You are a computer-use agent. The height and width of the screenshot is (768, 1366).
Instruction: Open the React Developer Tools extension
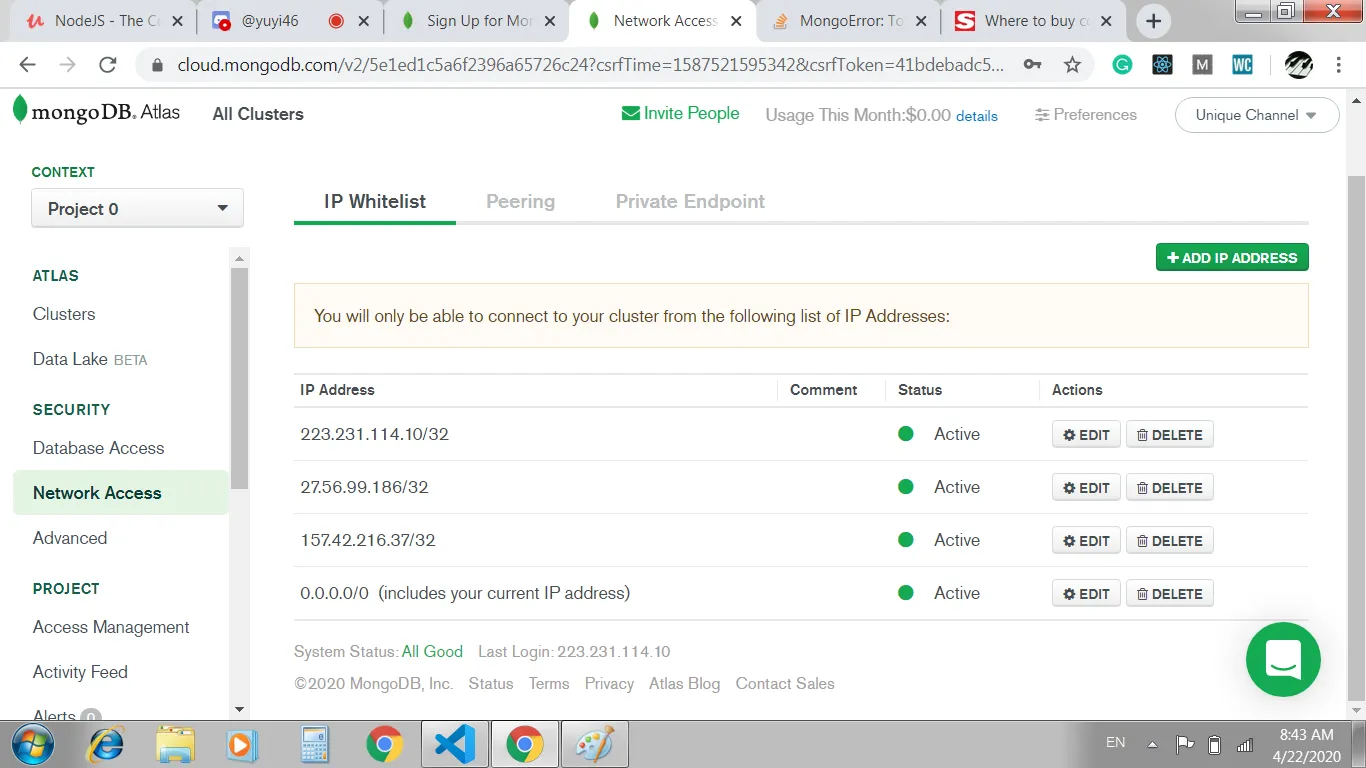click(1162, 65)
